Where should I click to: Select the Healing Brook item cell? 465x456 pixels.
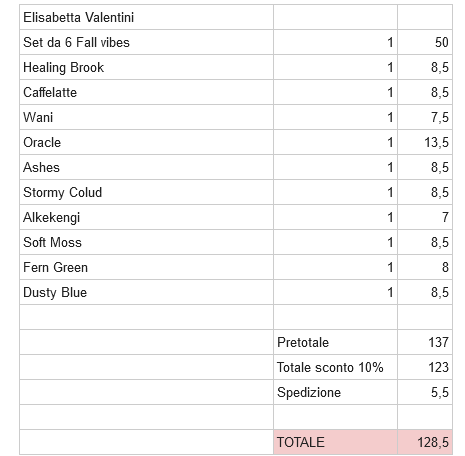pyautogui.click(x=146, y=67)
